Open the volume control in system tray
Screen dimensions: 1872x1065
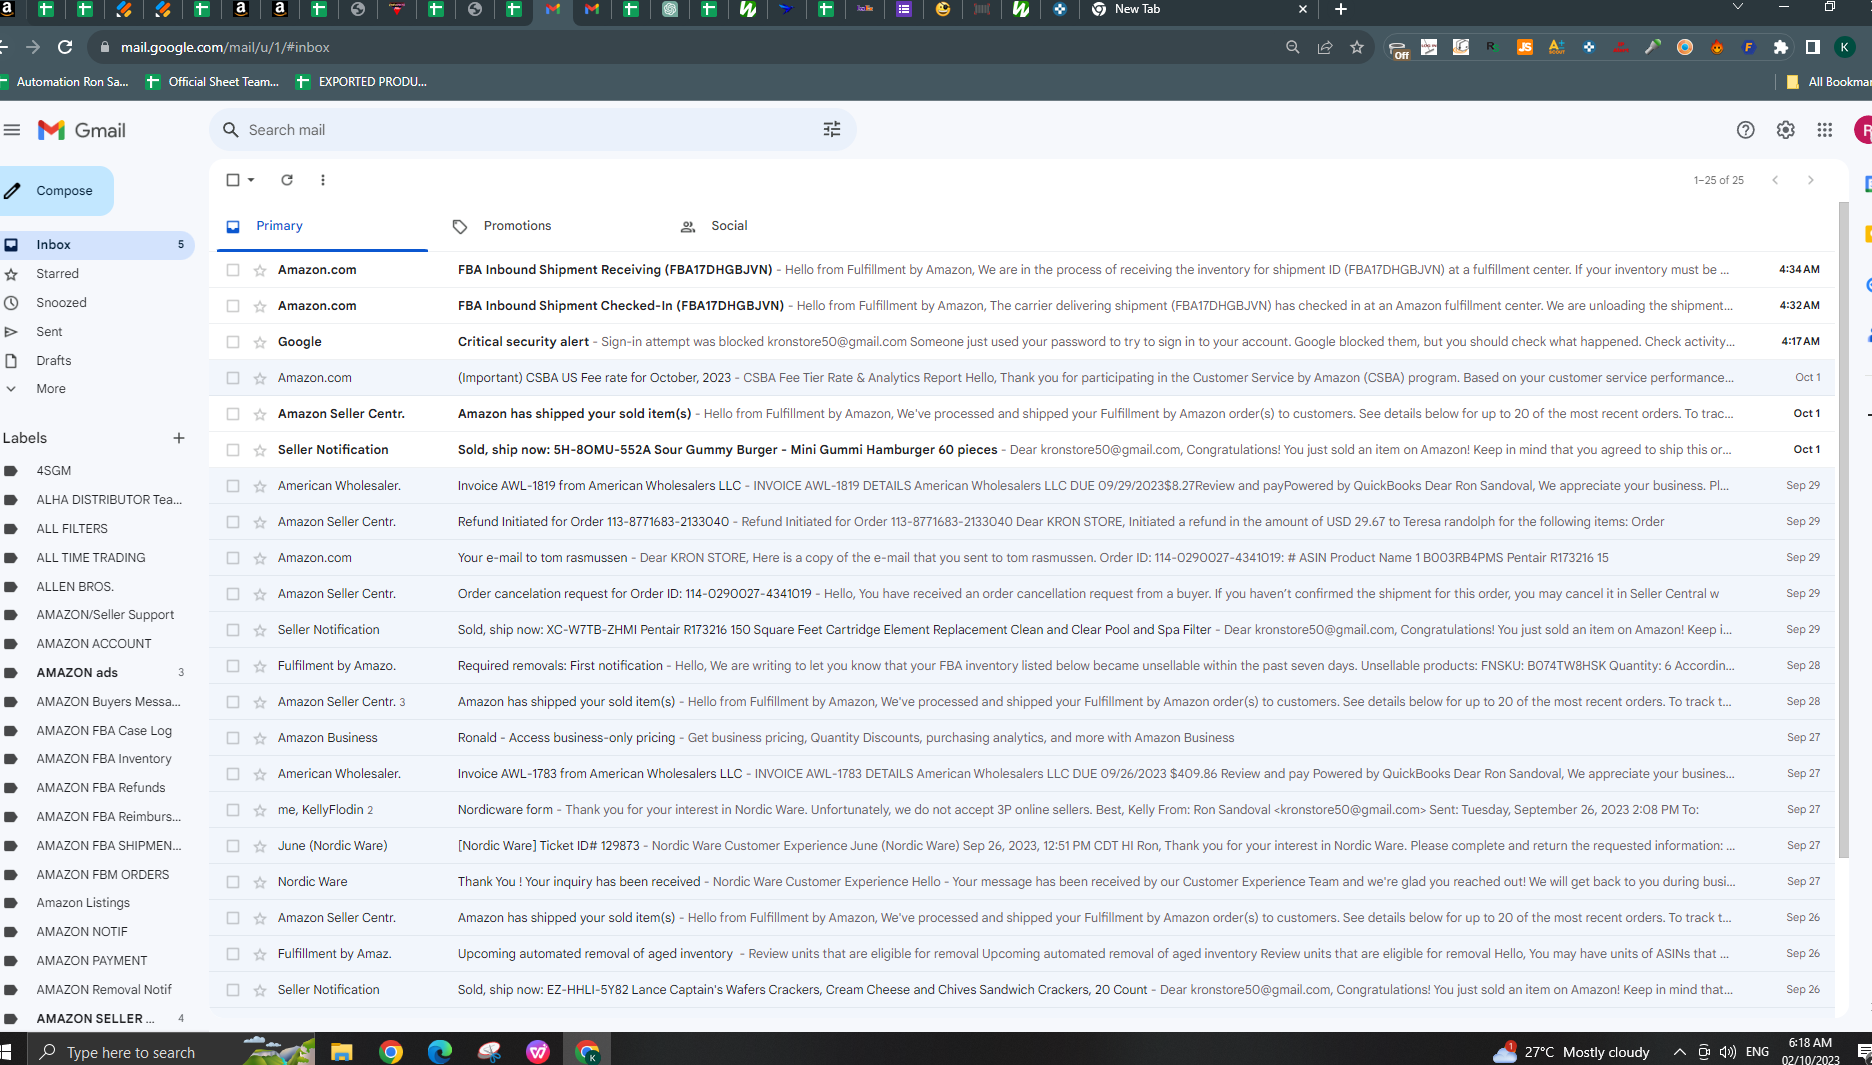click(1728, 1052)
